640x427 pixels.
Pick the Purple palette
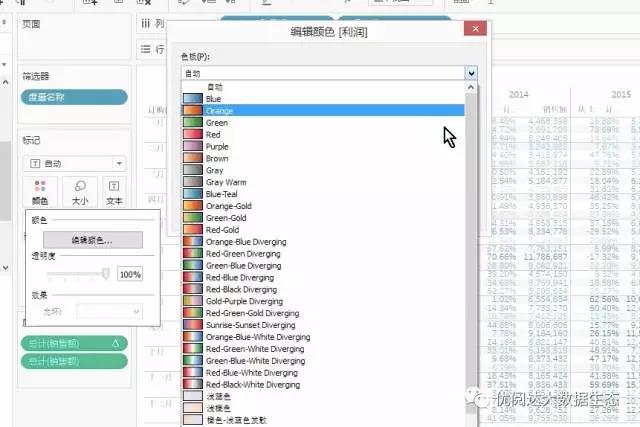click(x=323, y=146)
